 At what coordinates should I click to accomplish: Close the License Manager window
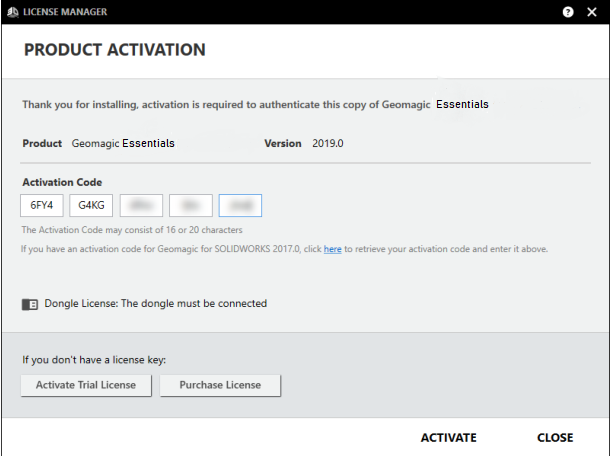click(592, 12)
